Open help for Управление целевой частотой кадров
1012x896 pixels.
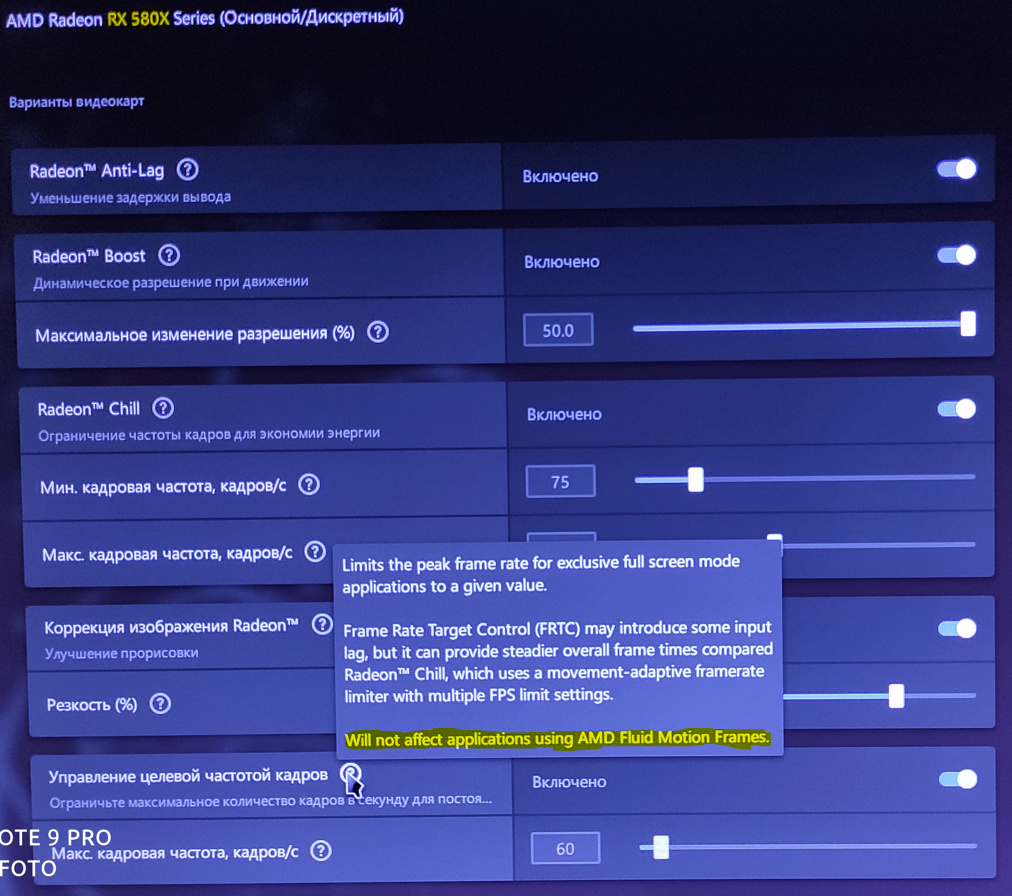coord(350,773)
